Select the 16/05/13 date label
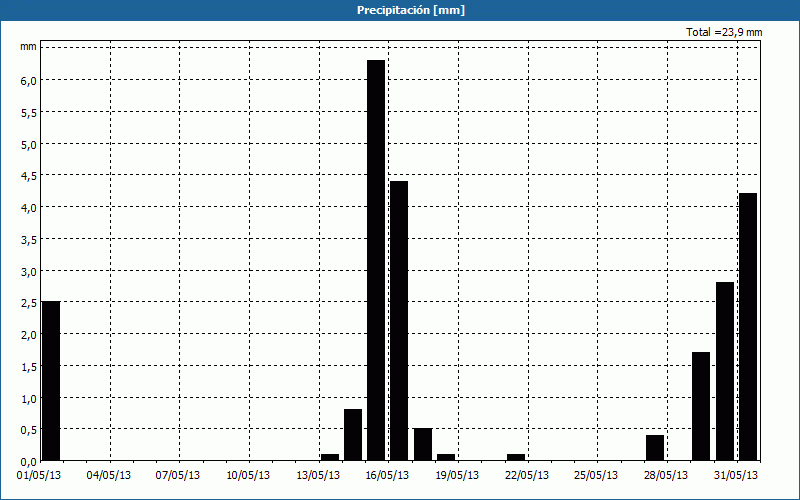 click(387, 476)
